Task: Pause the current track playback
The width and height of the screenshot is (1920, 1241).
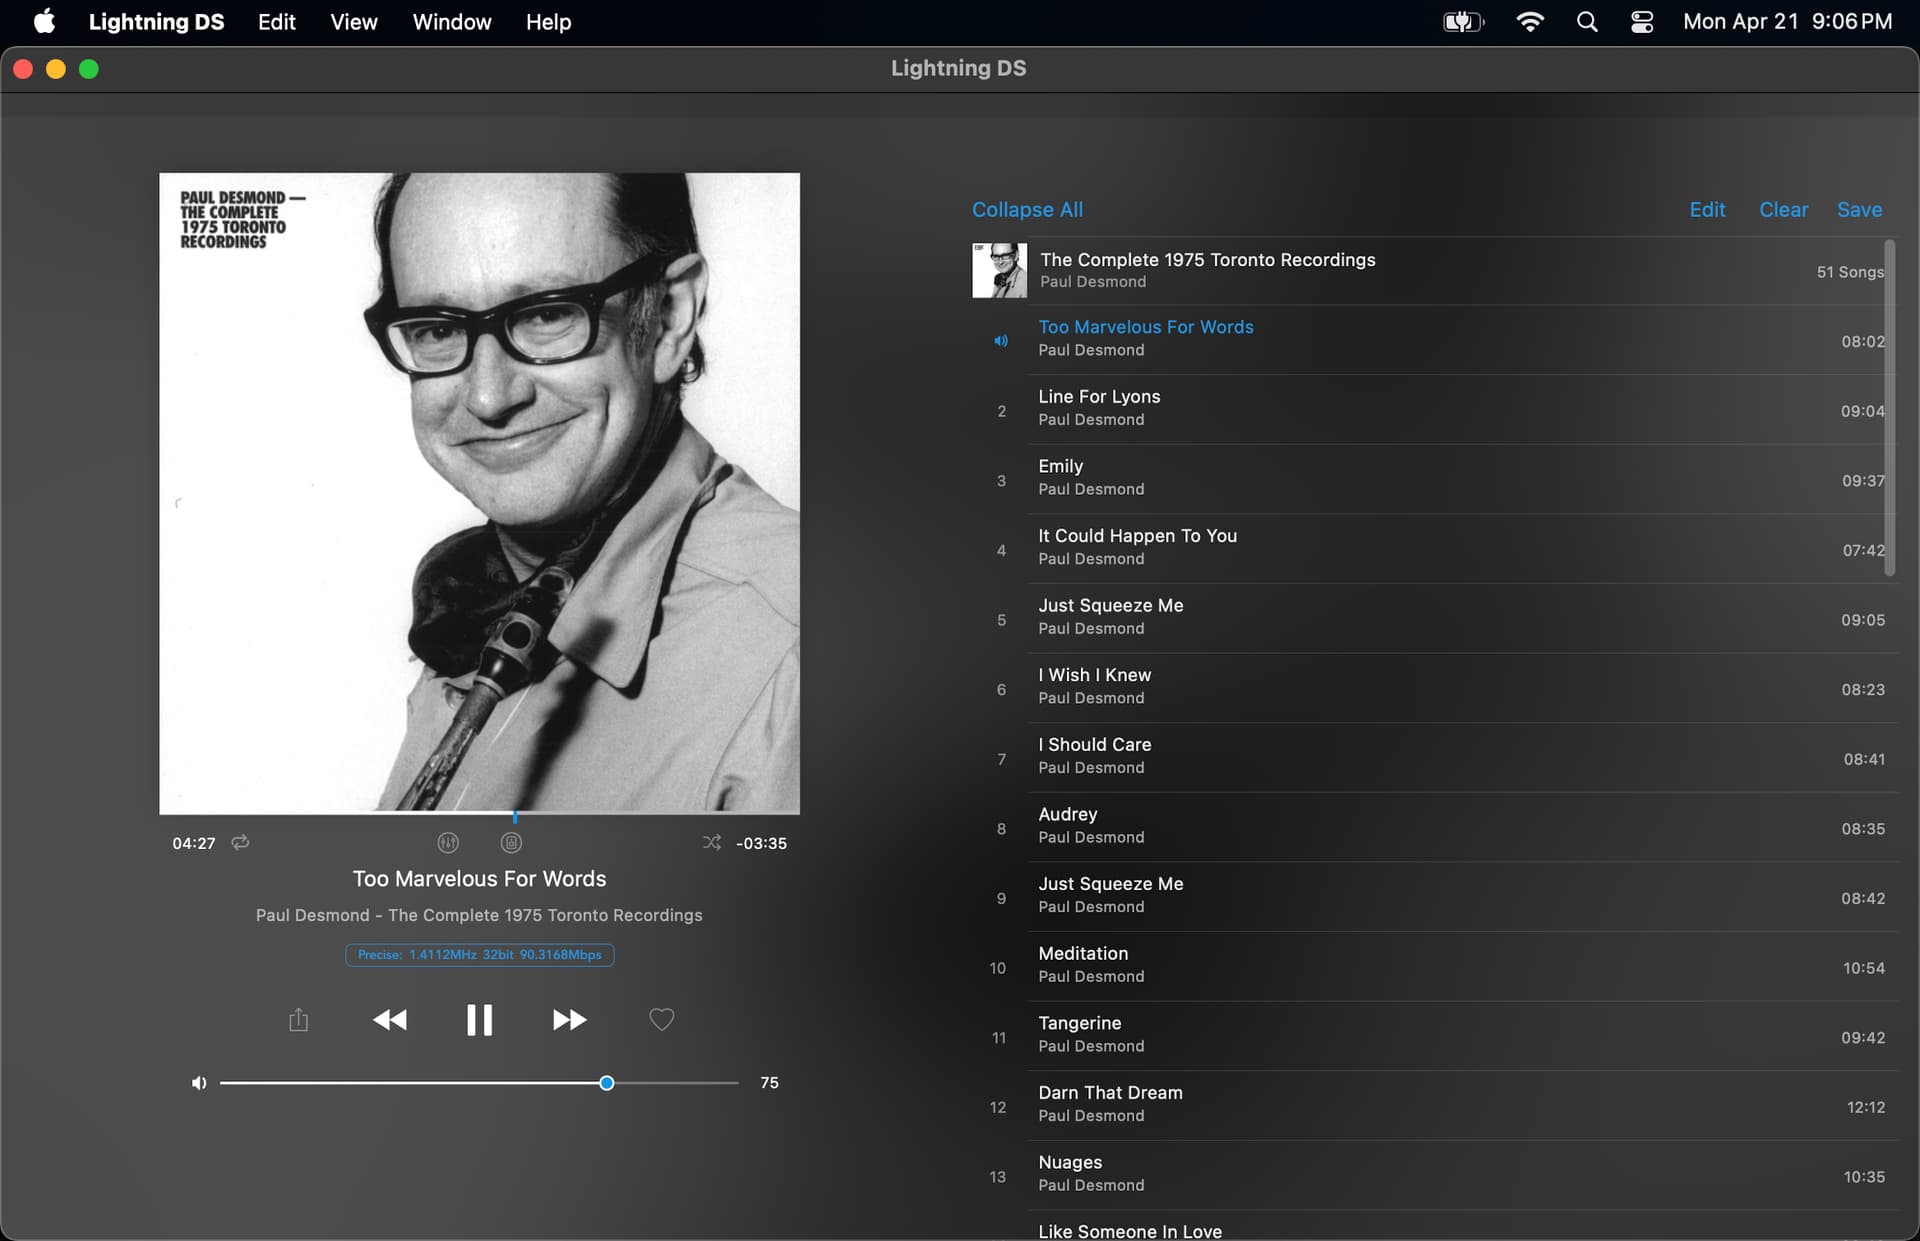Action: [x=479, y=1020]
